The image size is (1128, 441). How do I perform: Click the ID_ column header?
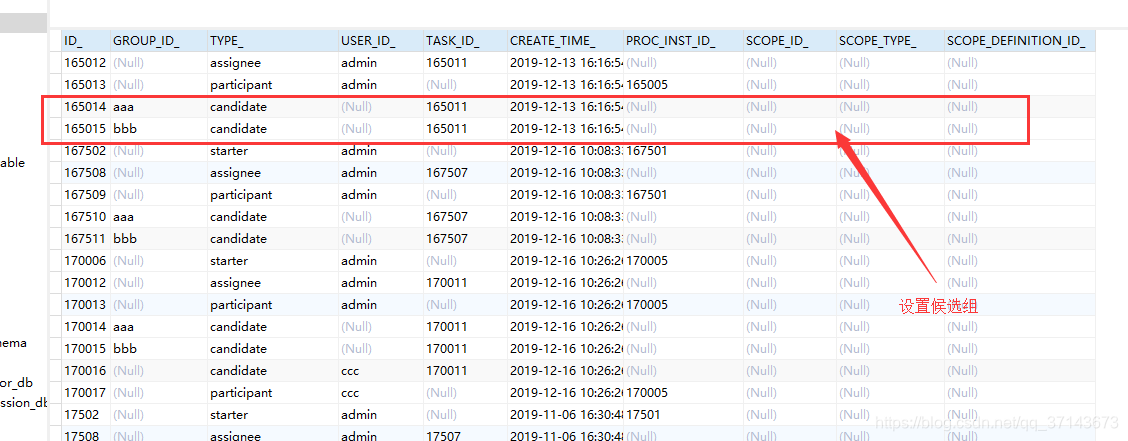point(86,40)
